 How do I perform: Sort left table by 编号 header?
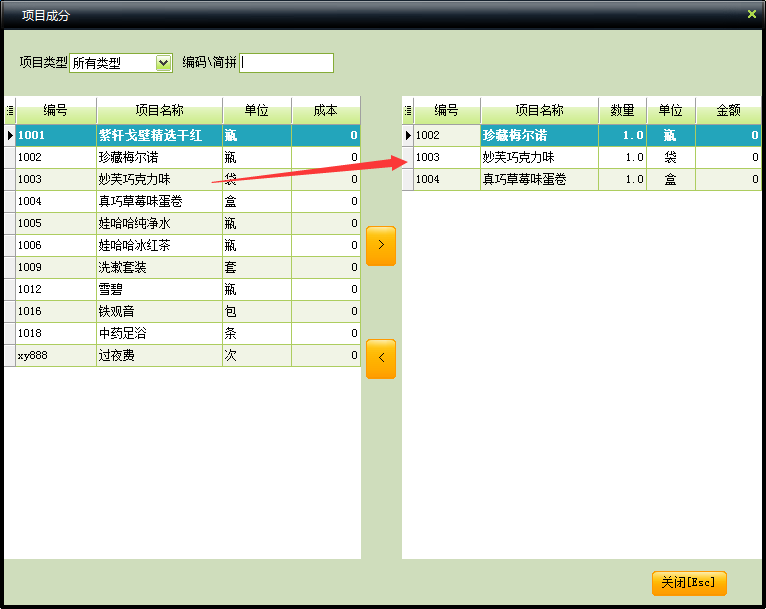coord(56,110)
